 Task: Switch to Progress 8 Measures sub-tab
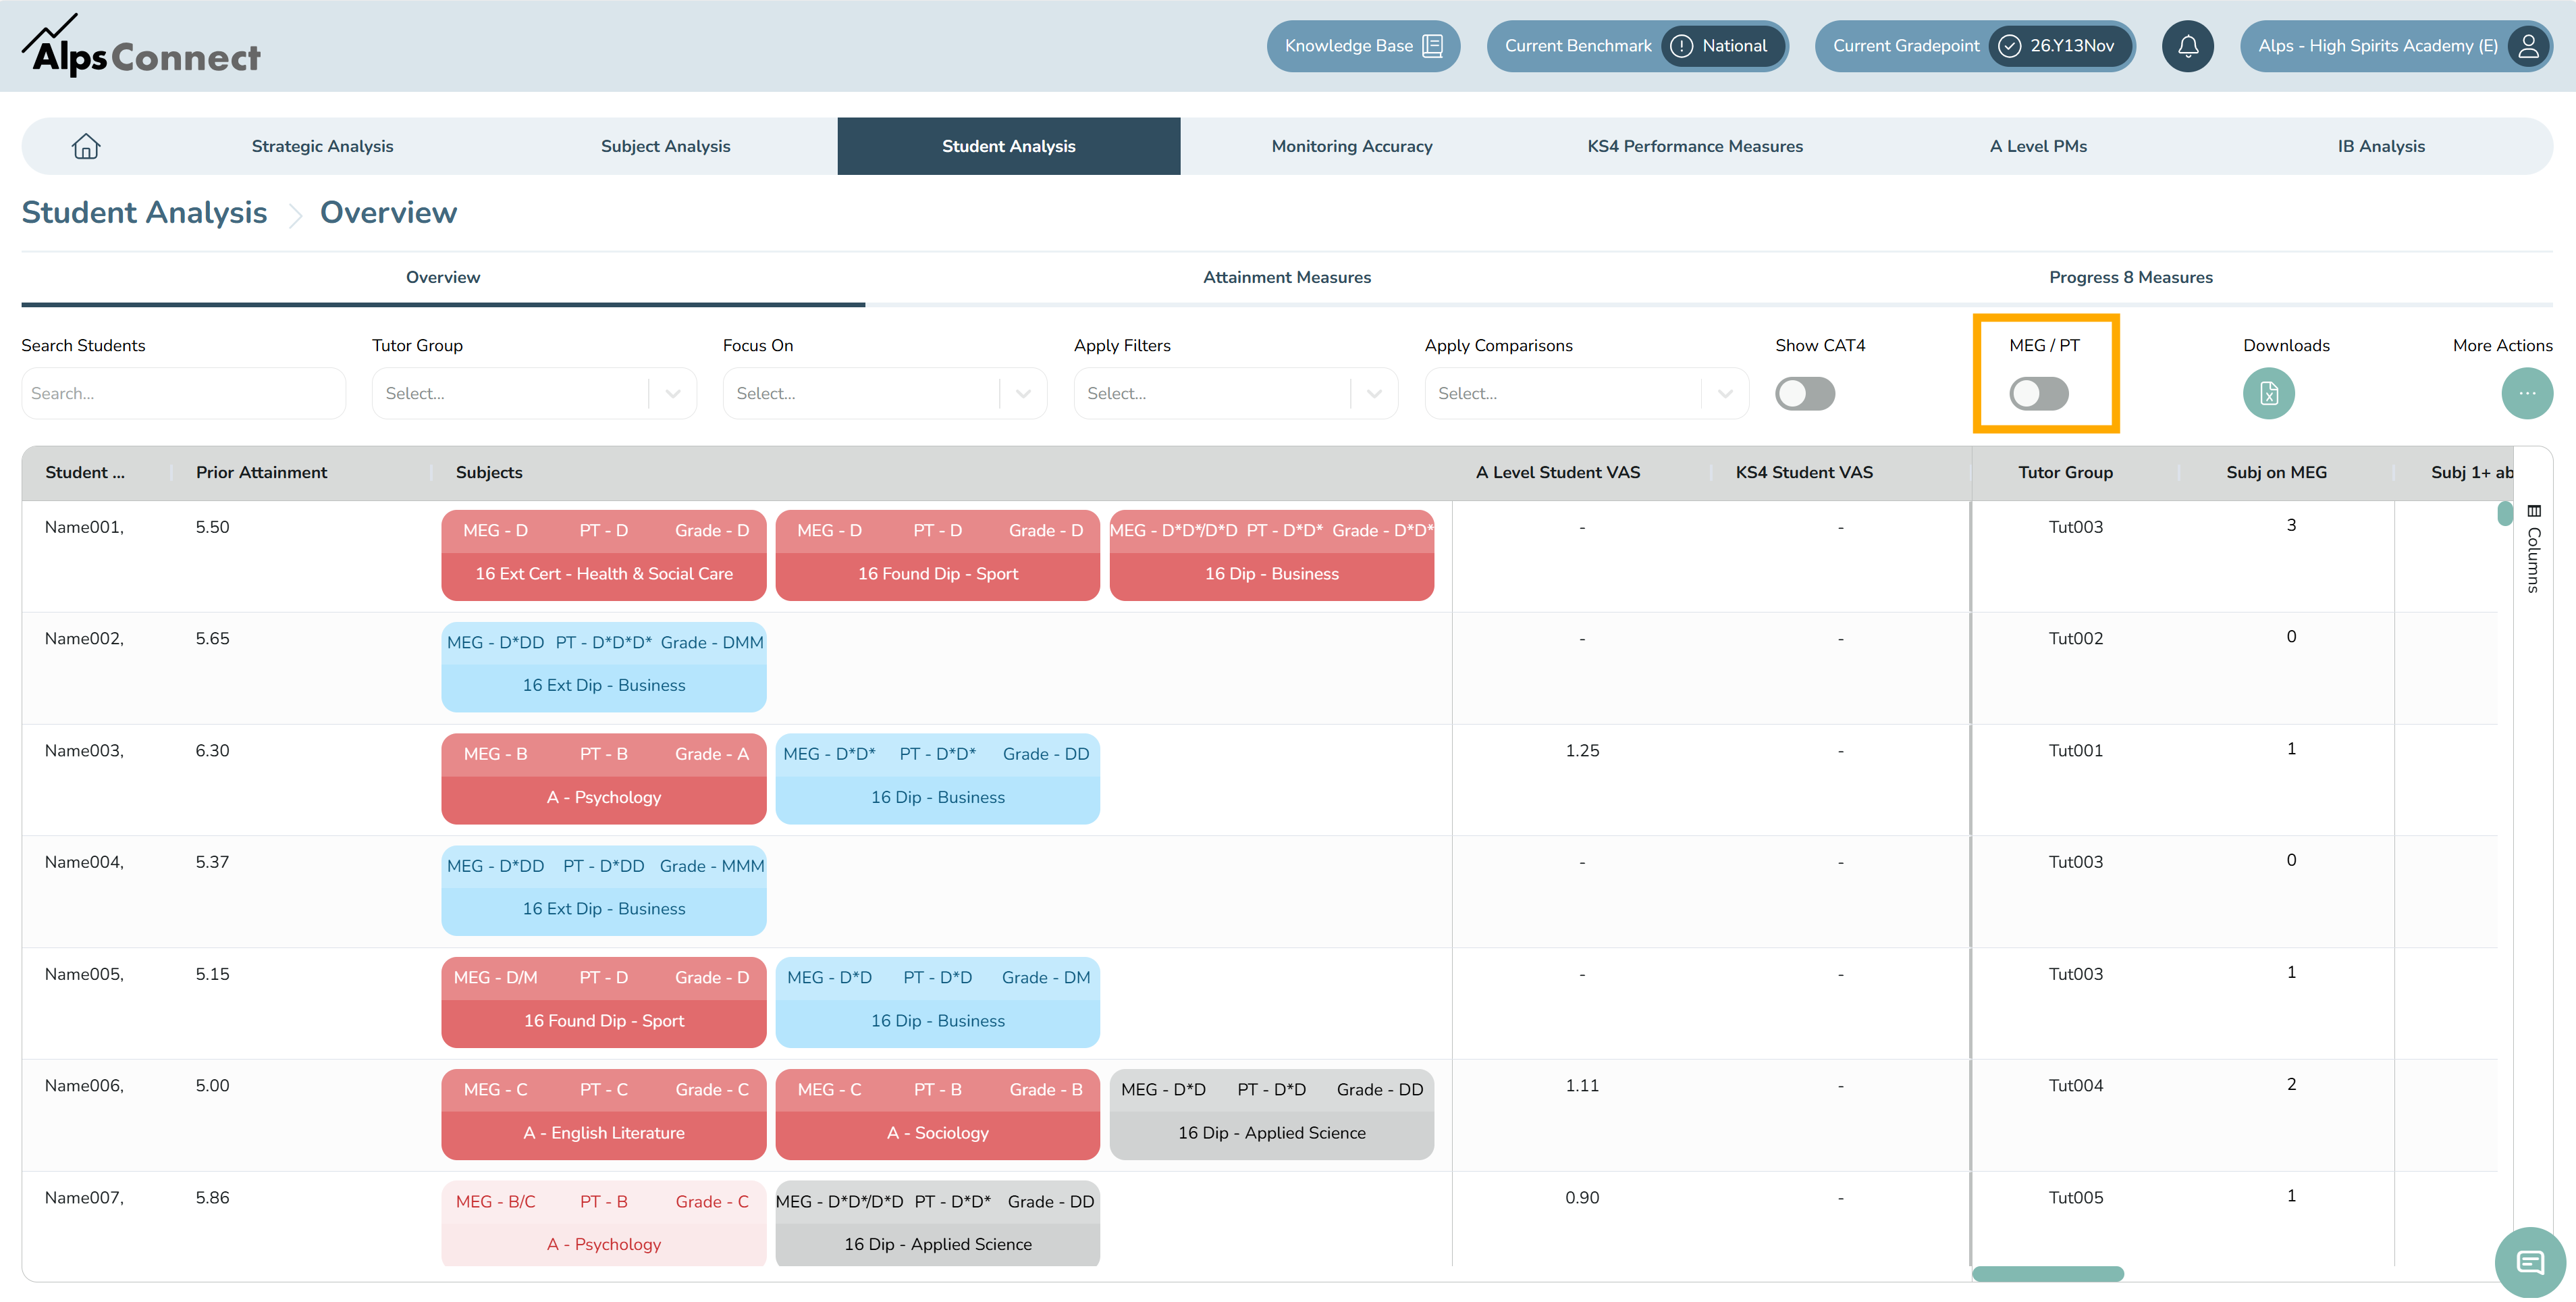point(2131,278)
